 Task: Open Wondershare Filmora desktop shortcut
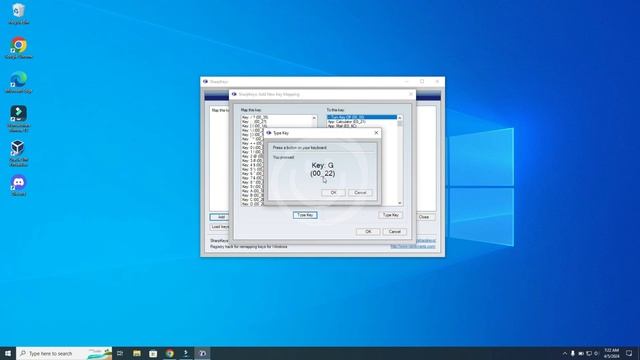(x=18, y=119)
